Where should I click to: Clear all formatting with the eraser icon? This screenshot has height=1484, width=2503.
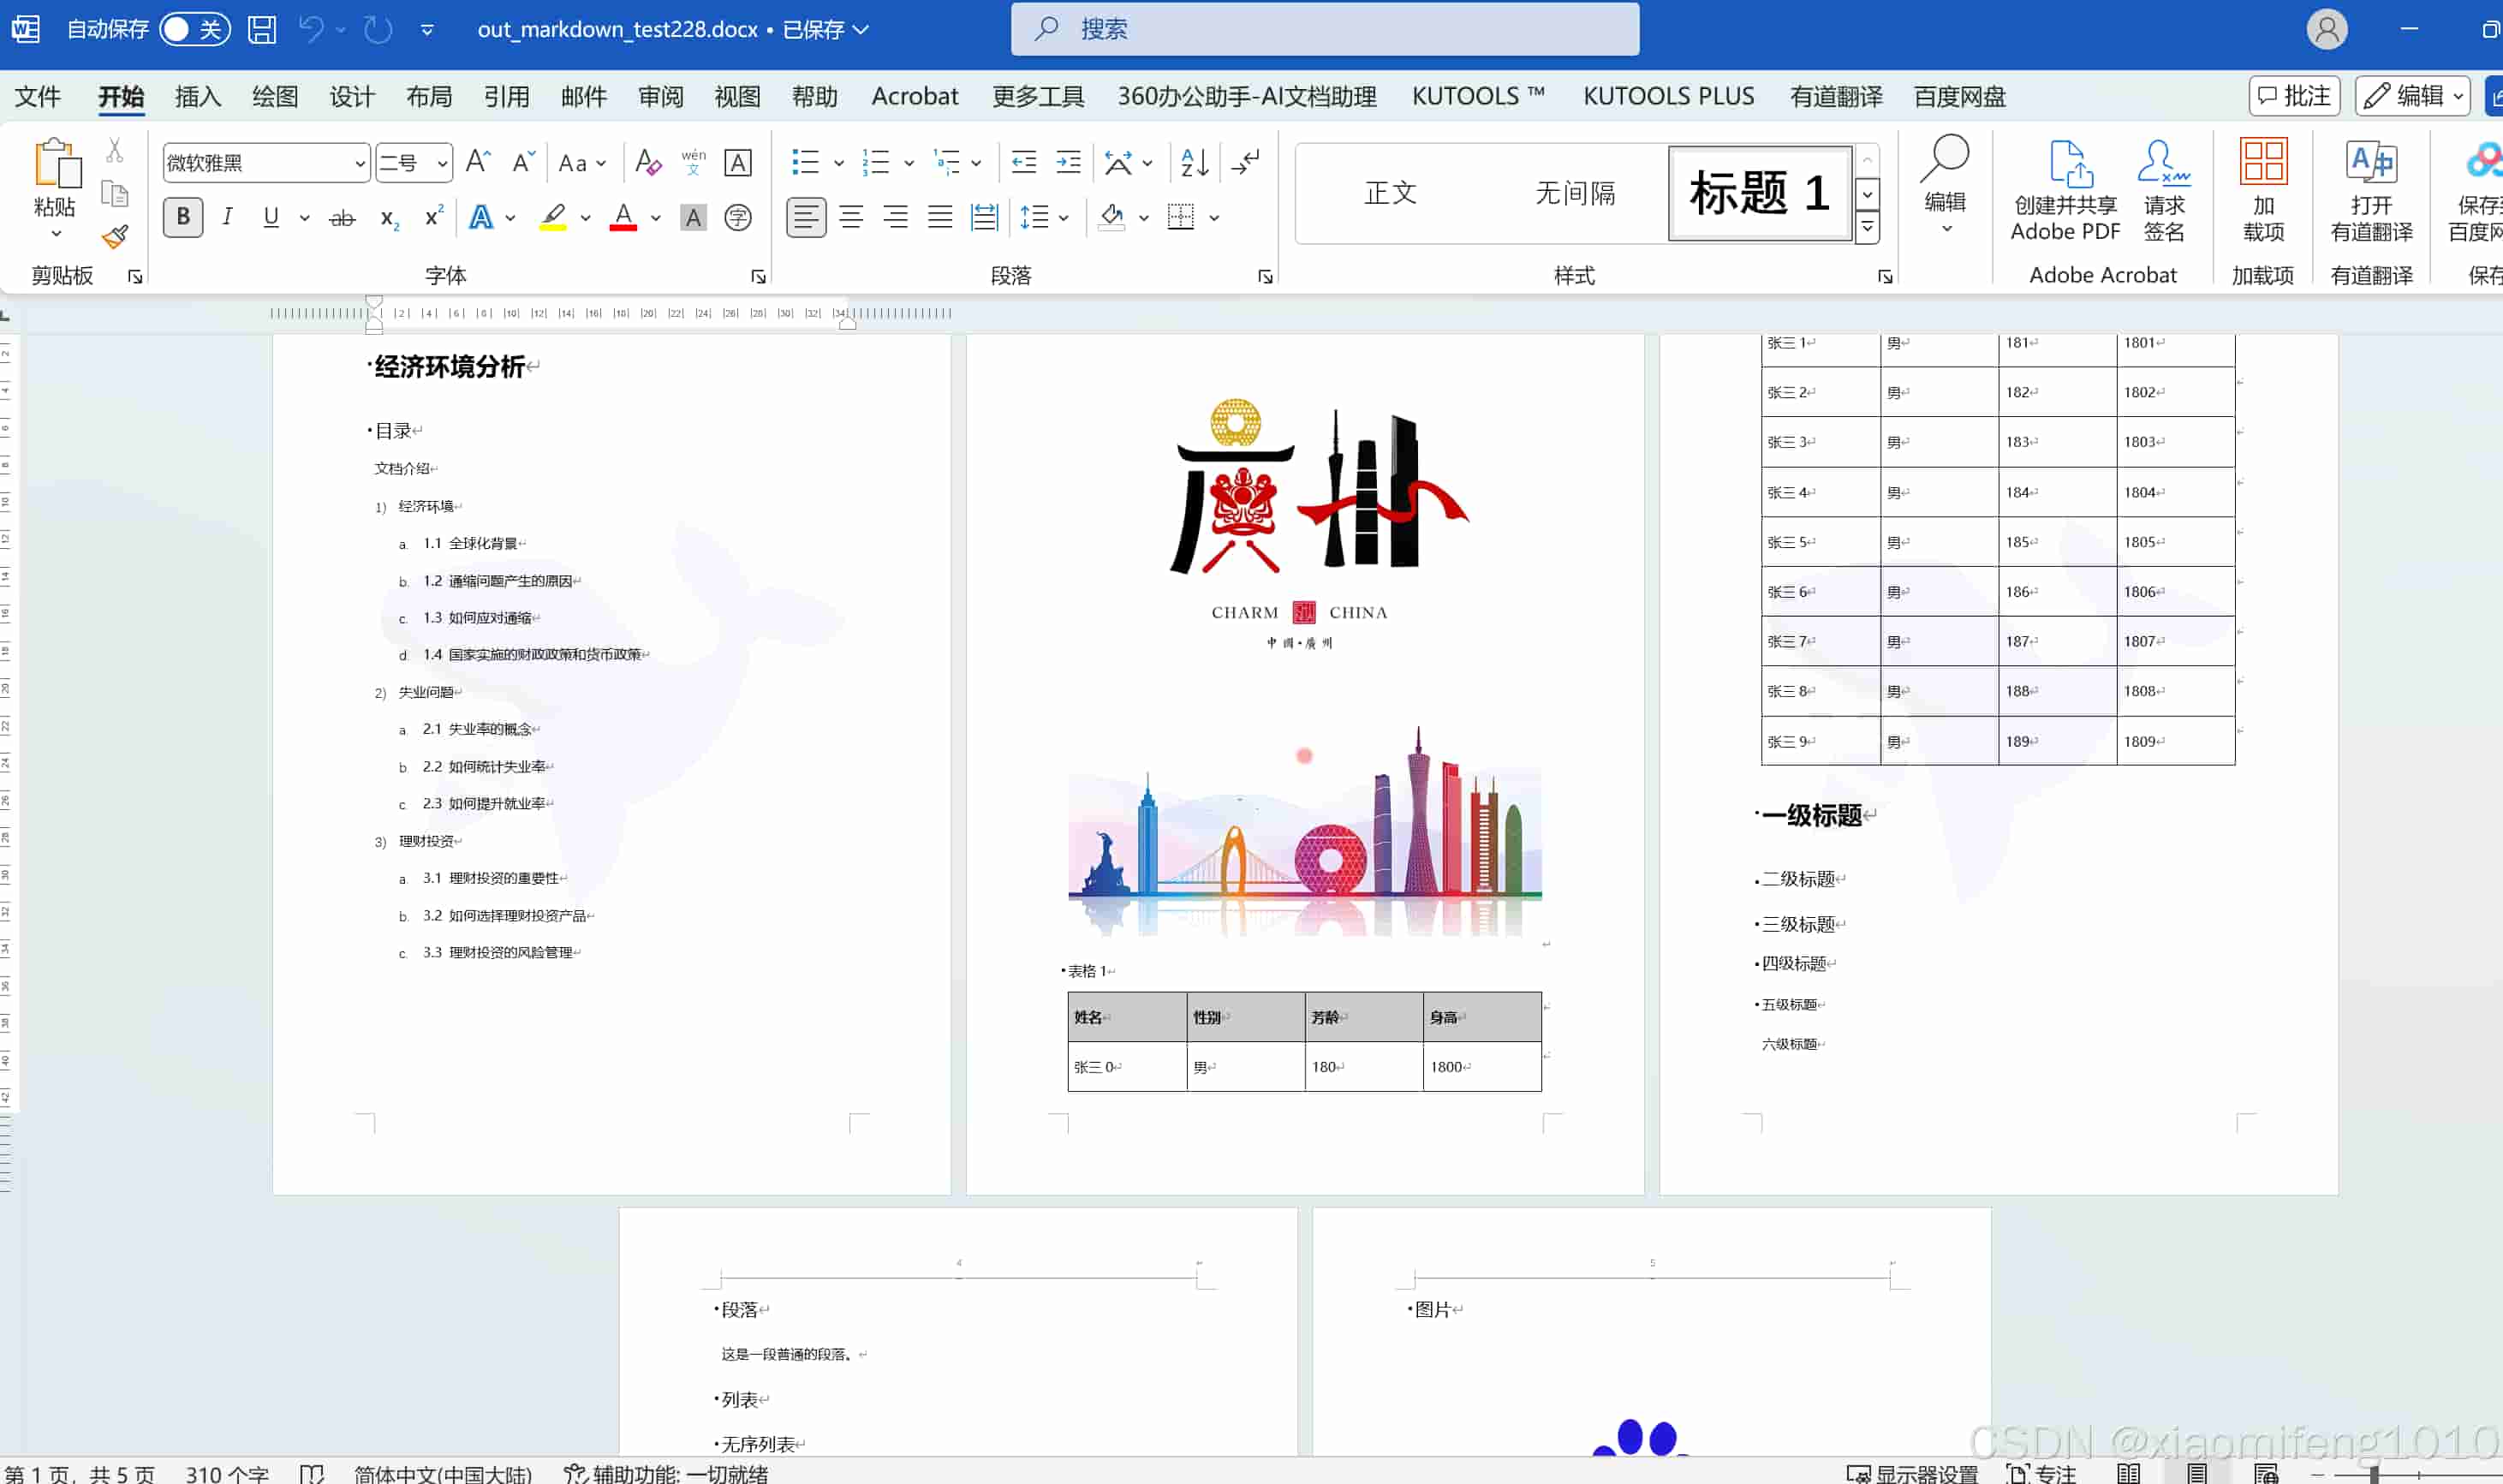point(648,162)
